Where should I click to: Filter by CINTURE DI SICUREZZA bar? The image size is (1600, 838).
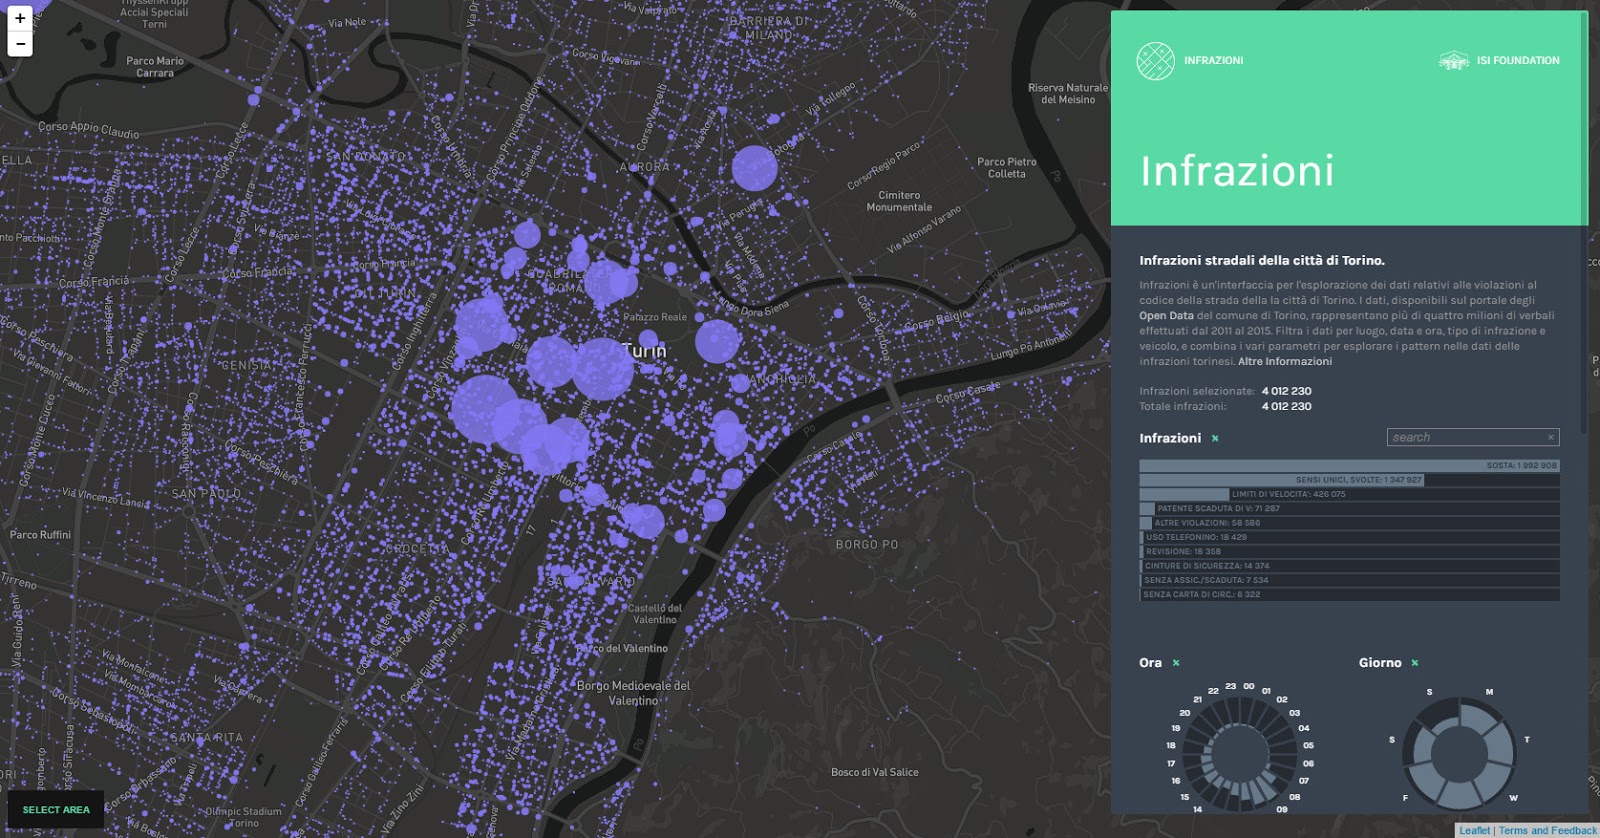(x=1349, y=566)
